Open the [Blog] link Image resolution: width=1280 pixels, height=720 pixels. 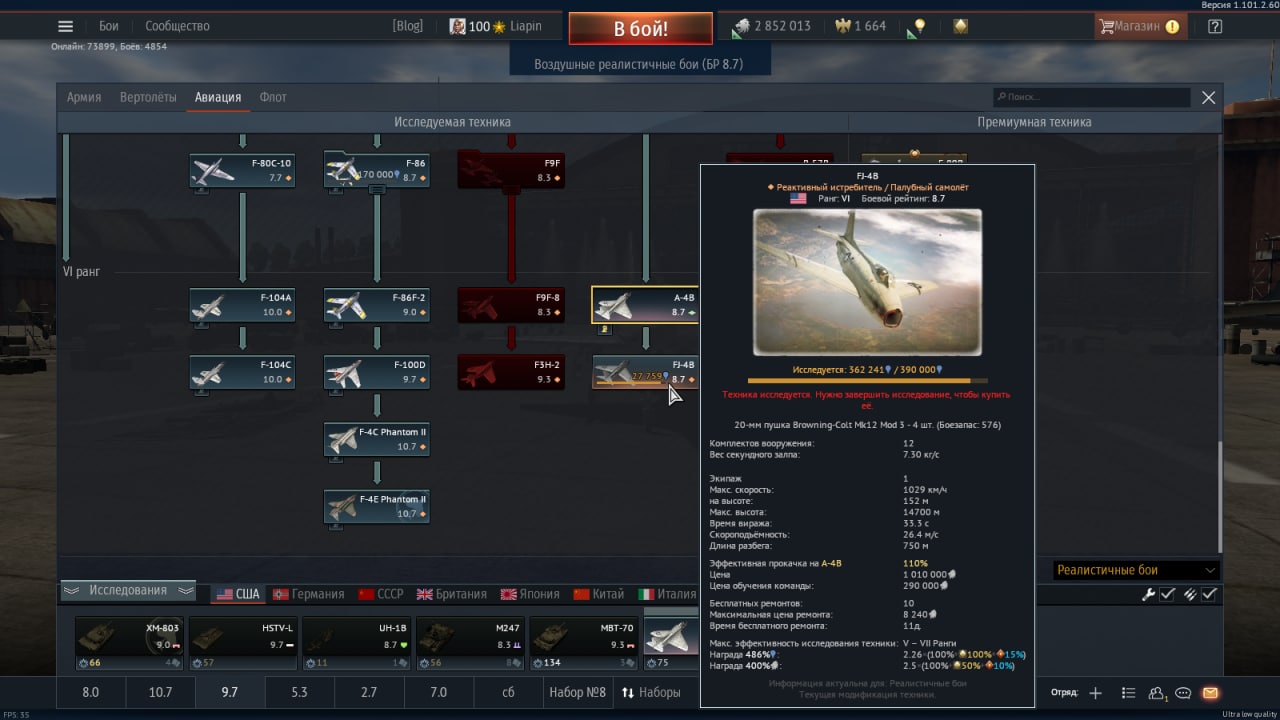pyautogui.click(x=408, y=27)
